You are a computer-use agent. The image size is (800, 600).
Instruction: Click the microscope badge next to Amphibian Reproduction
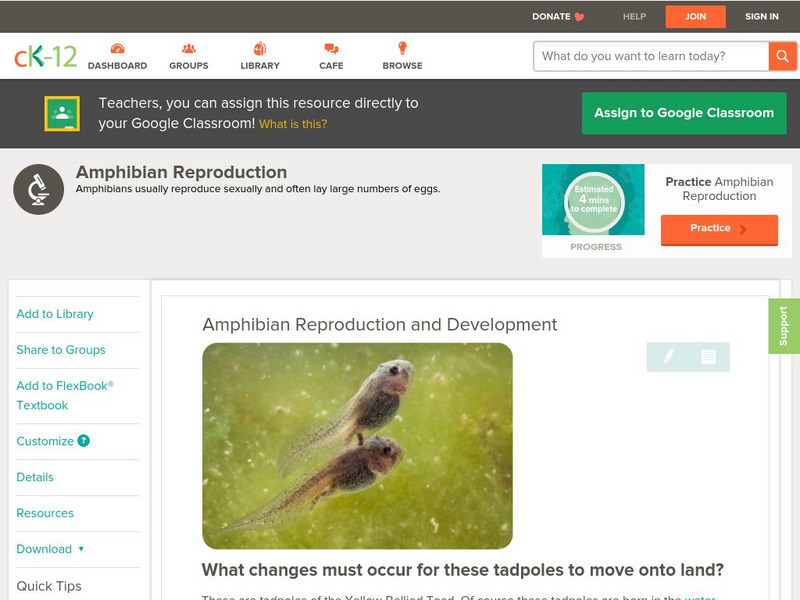37,188
